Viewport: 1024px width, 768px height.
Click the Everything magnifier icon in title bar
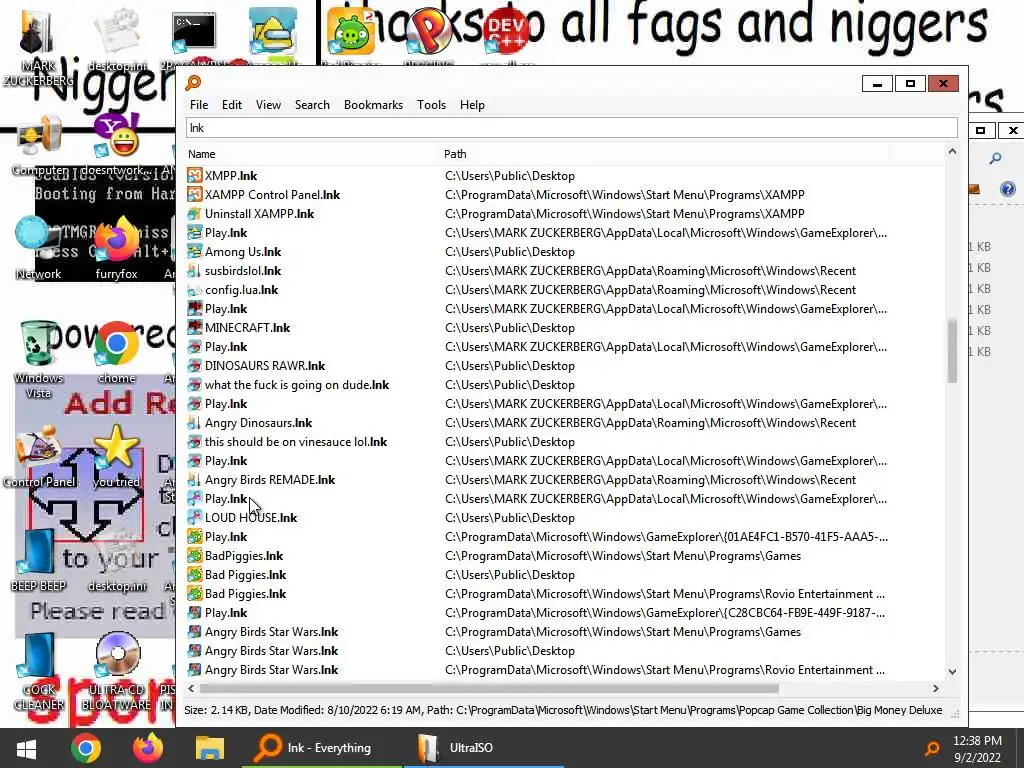coord(193,83)
